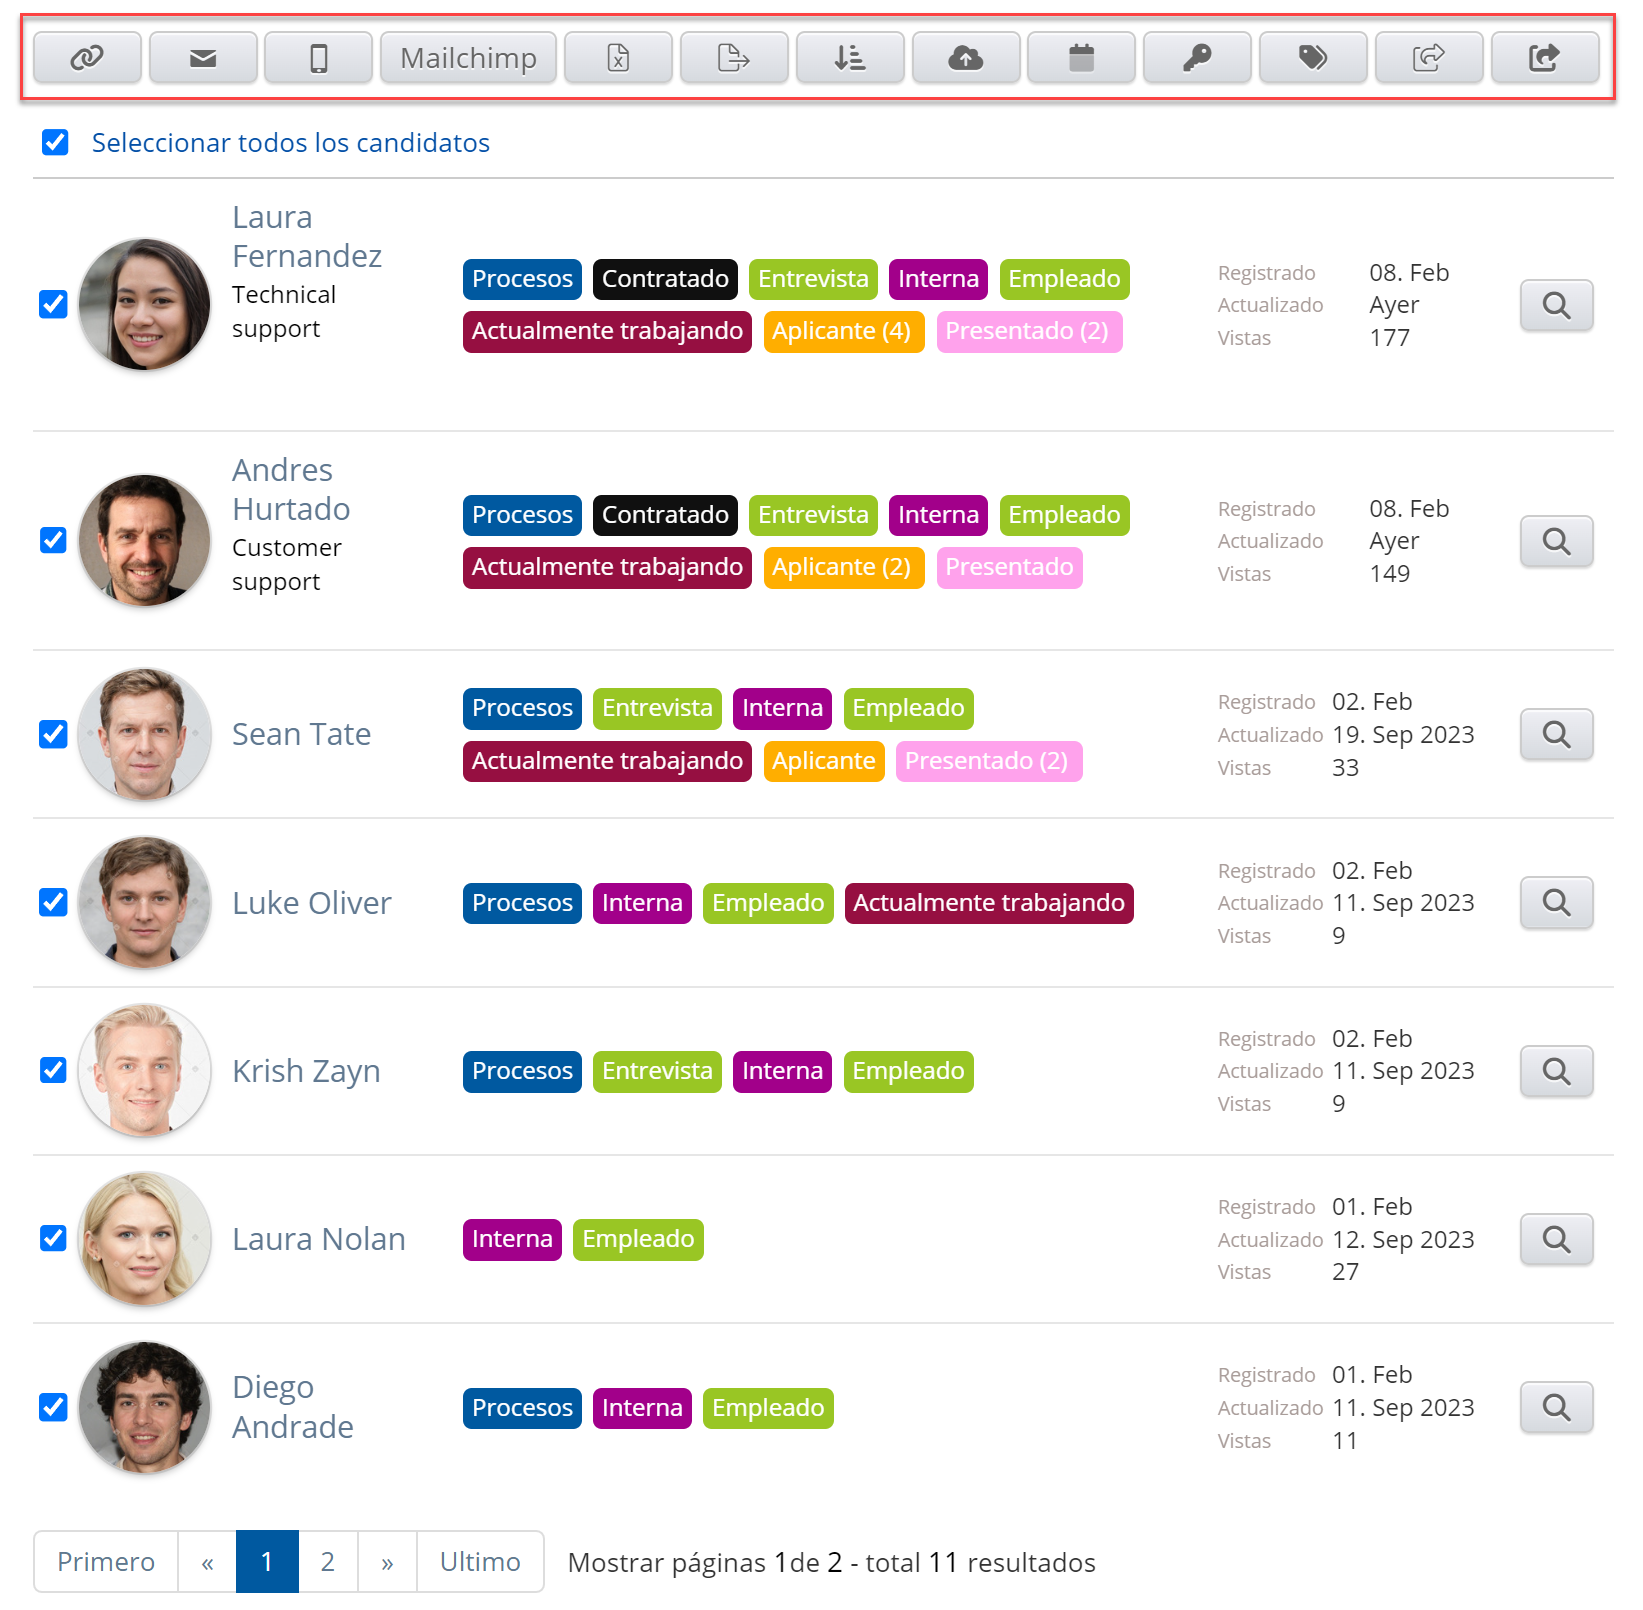Click the descending sort icon button
Viewport: 1643px width, 1610px height.
coord(850,58)
